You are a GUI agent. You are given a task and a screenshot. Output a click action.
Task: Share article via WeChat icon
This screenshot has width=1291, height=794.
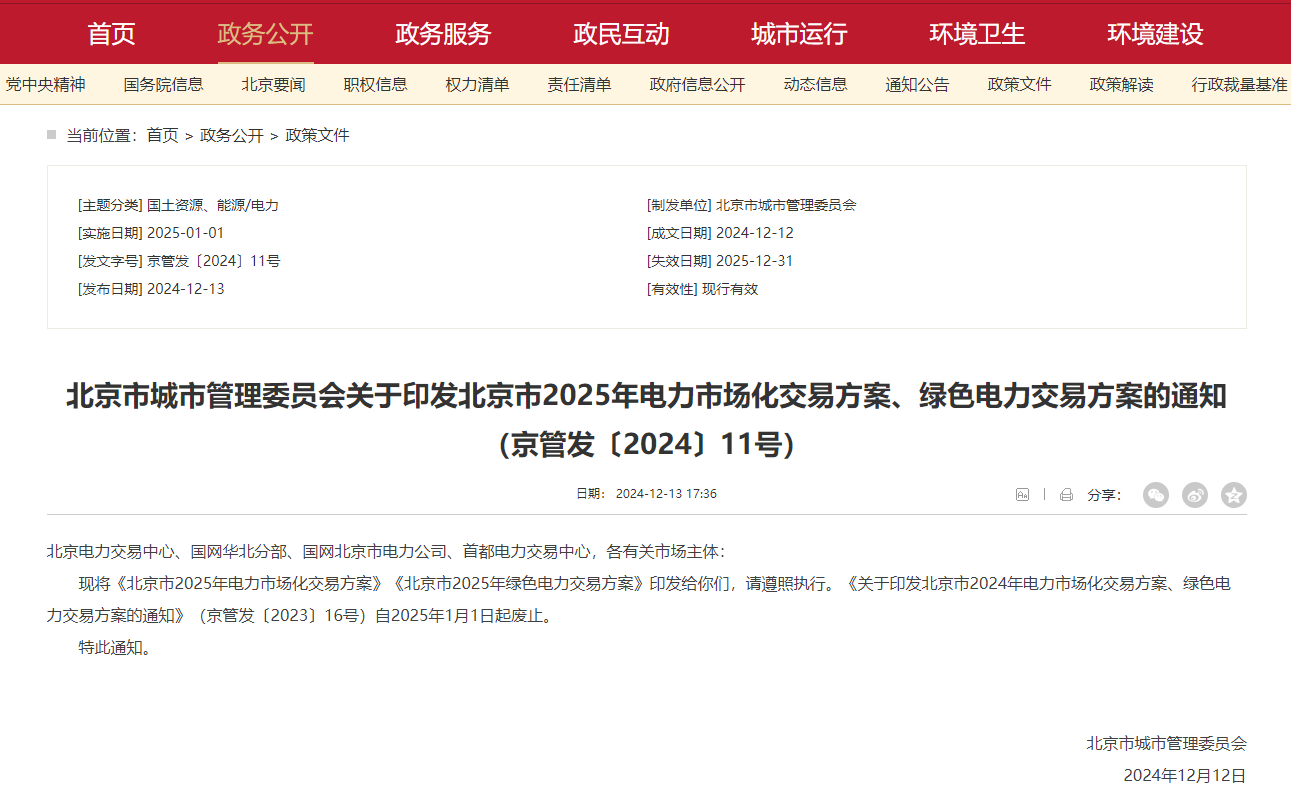[1155, 494]
